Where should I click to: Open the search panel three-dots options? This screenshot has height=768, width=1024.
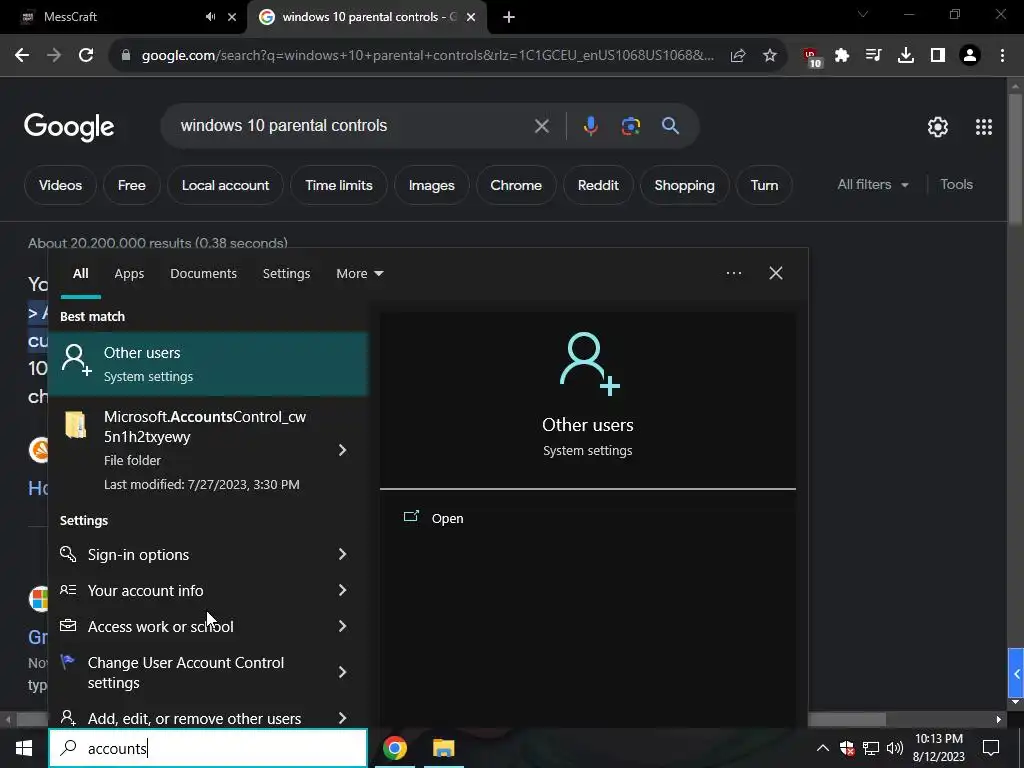(x=733, y=273)
